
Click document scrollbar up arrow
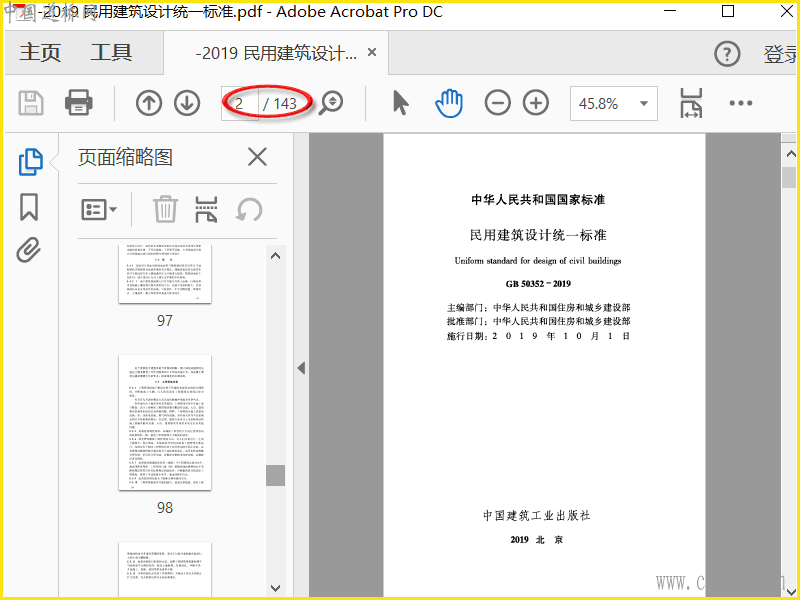790,154
